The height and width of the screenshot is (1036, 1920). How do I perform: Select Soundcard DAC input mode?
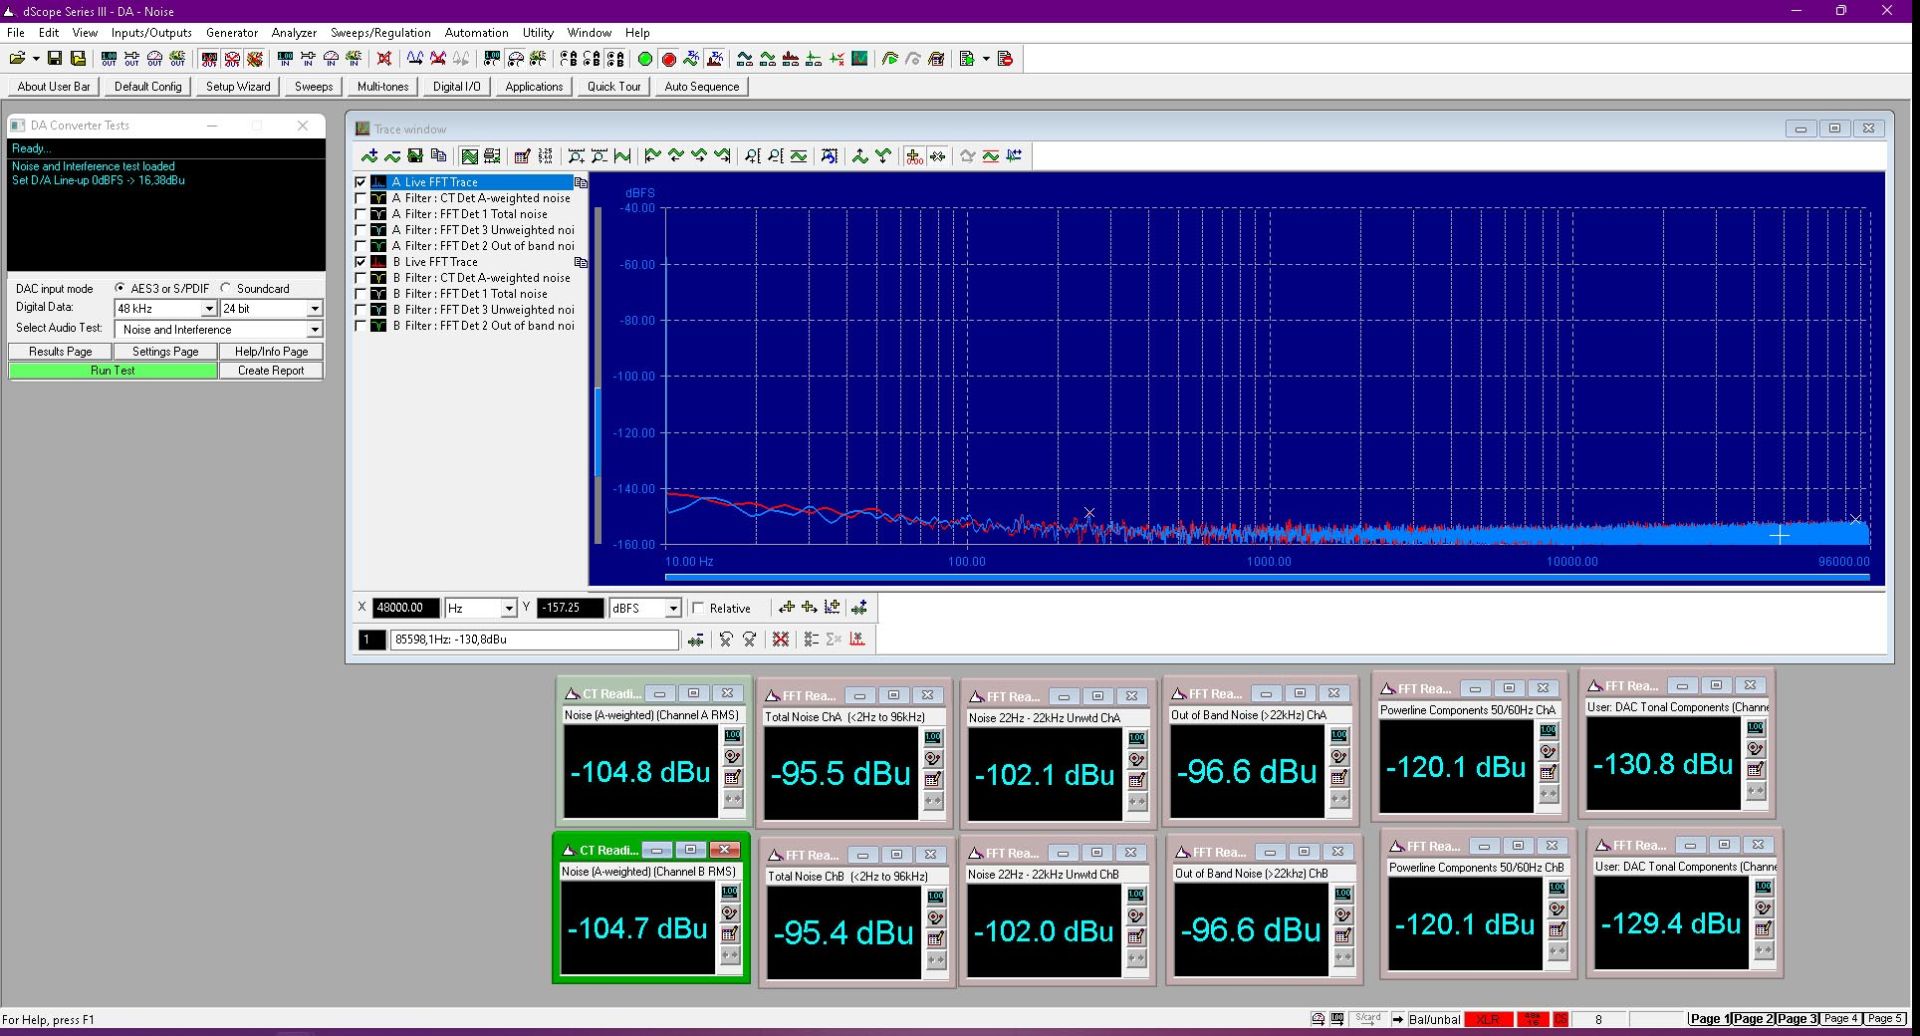(x=226, y=288)
